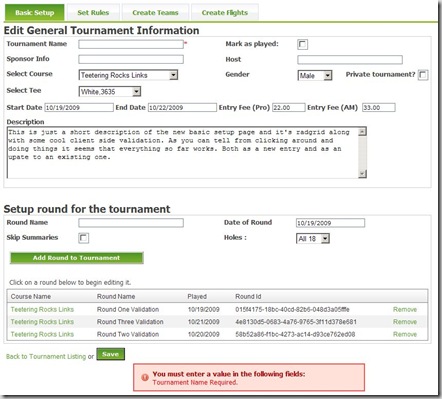Viewport: 442px width, 399px height.
Task: Open Teetering Rocks Links for Round One
Action: 42,309
